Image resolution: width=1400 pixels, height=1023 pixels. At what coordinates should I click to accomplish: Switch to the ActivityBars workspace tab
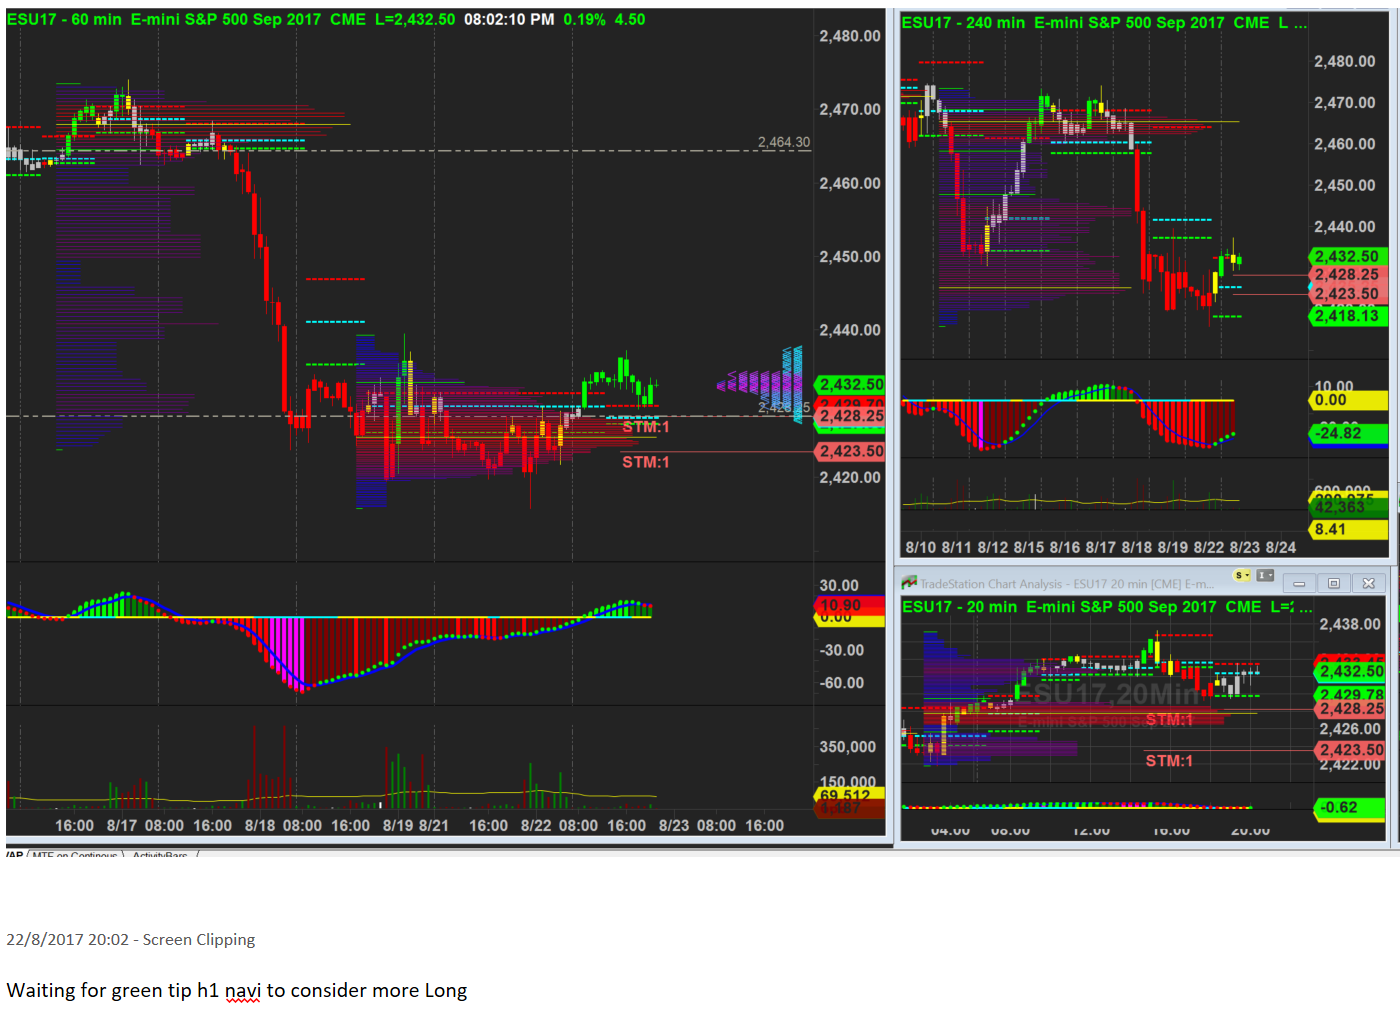click(160, 856)
